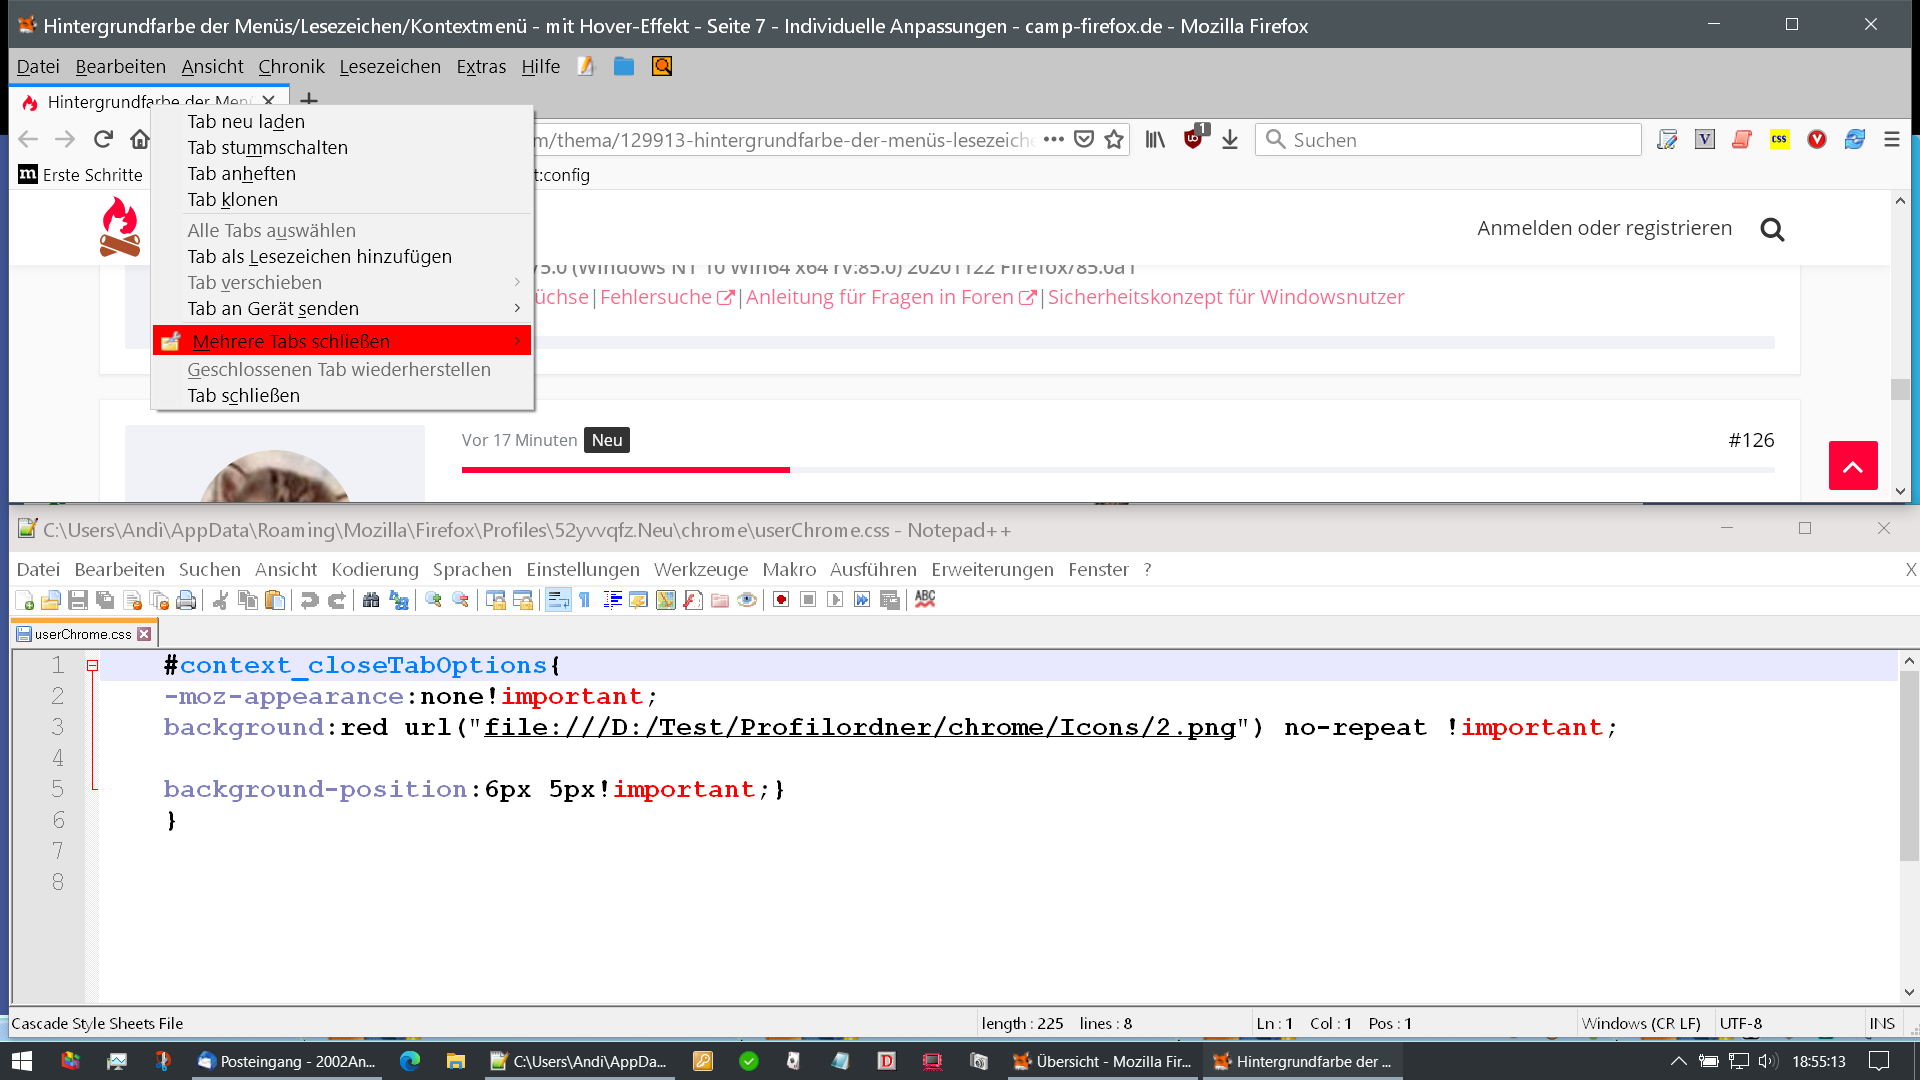Viewport: 1920px width, 1080px height.
Task: Click the spell check ABC icon
Action: tap(925, 599)
